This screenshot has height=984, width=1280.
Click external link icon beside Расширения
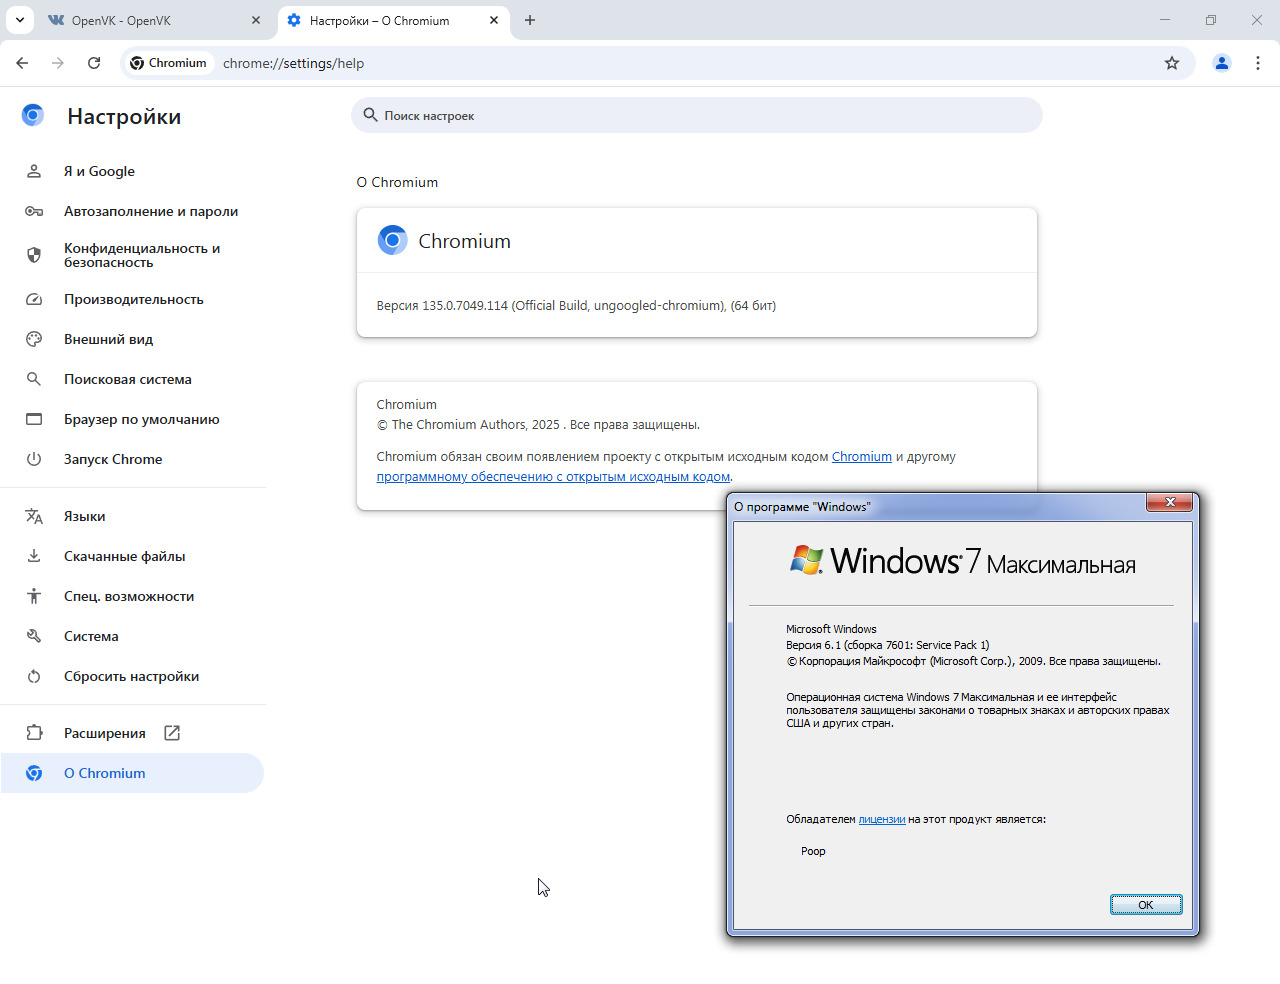coord(172,733)
